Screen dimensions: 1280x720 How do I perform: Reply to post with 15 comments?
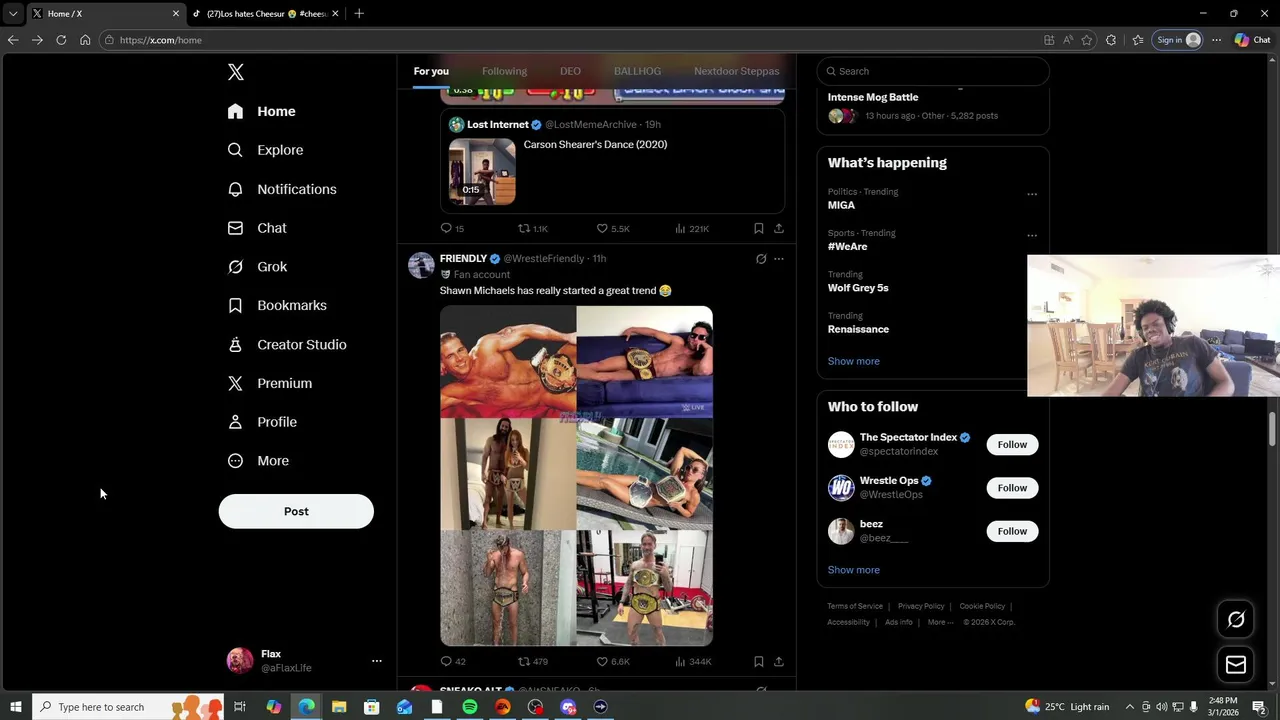tap(452, 229)
